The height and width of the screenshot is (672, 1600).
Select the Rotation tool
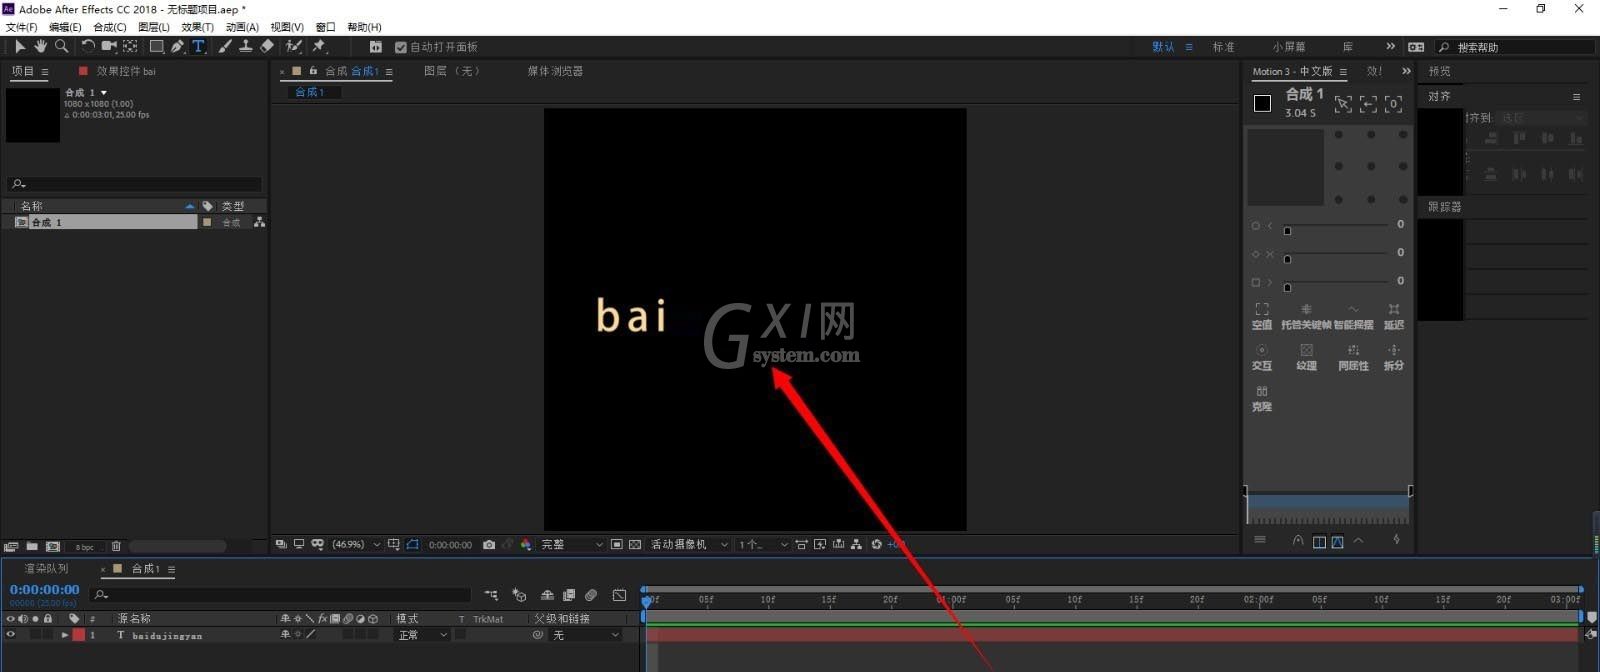(x=88, y=46)
